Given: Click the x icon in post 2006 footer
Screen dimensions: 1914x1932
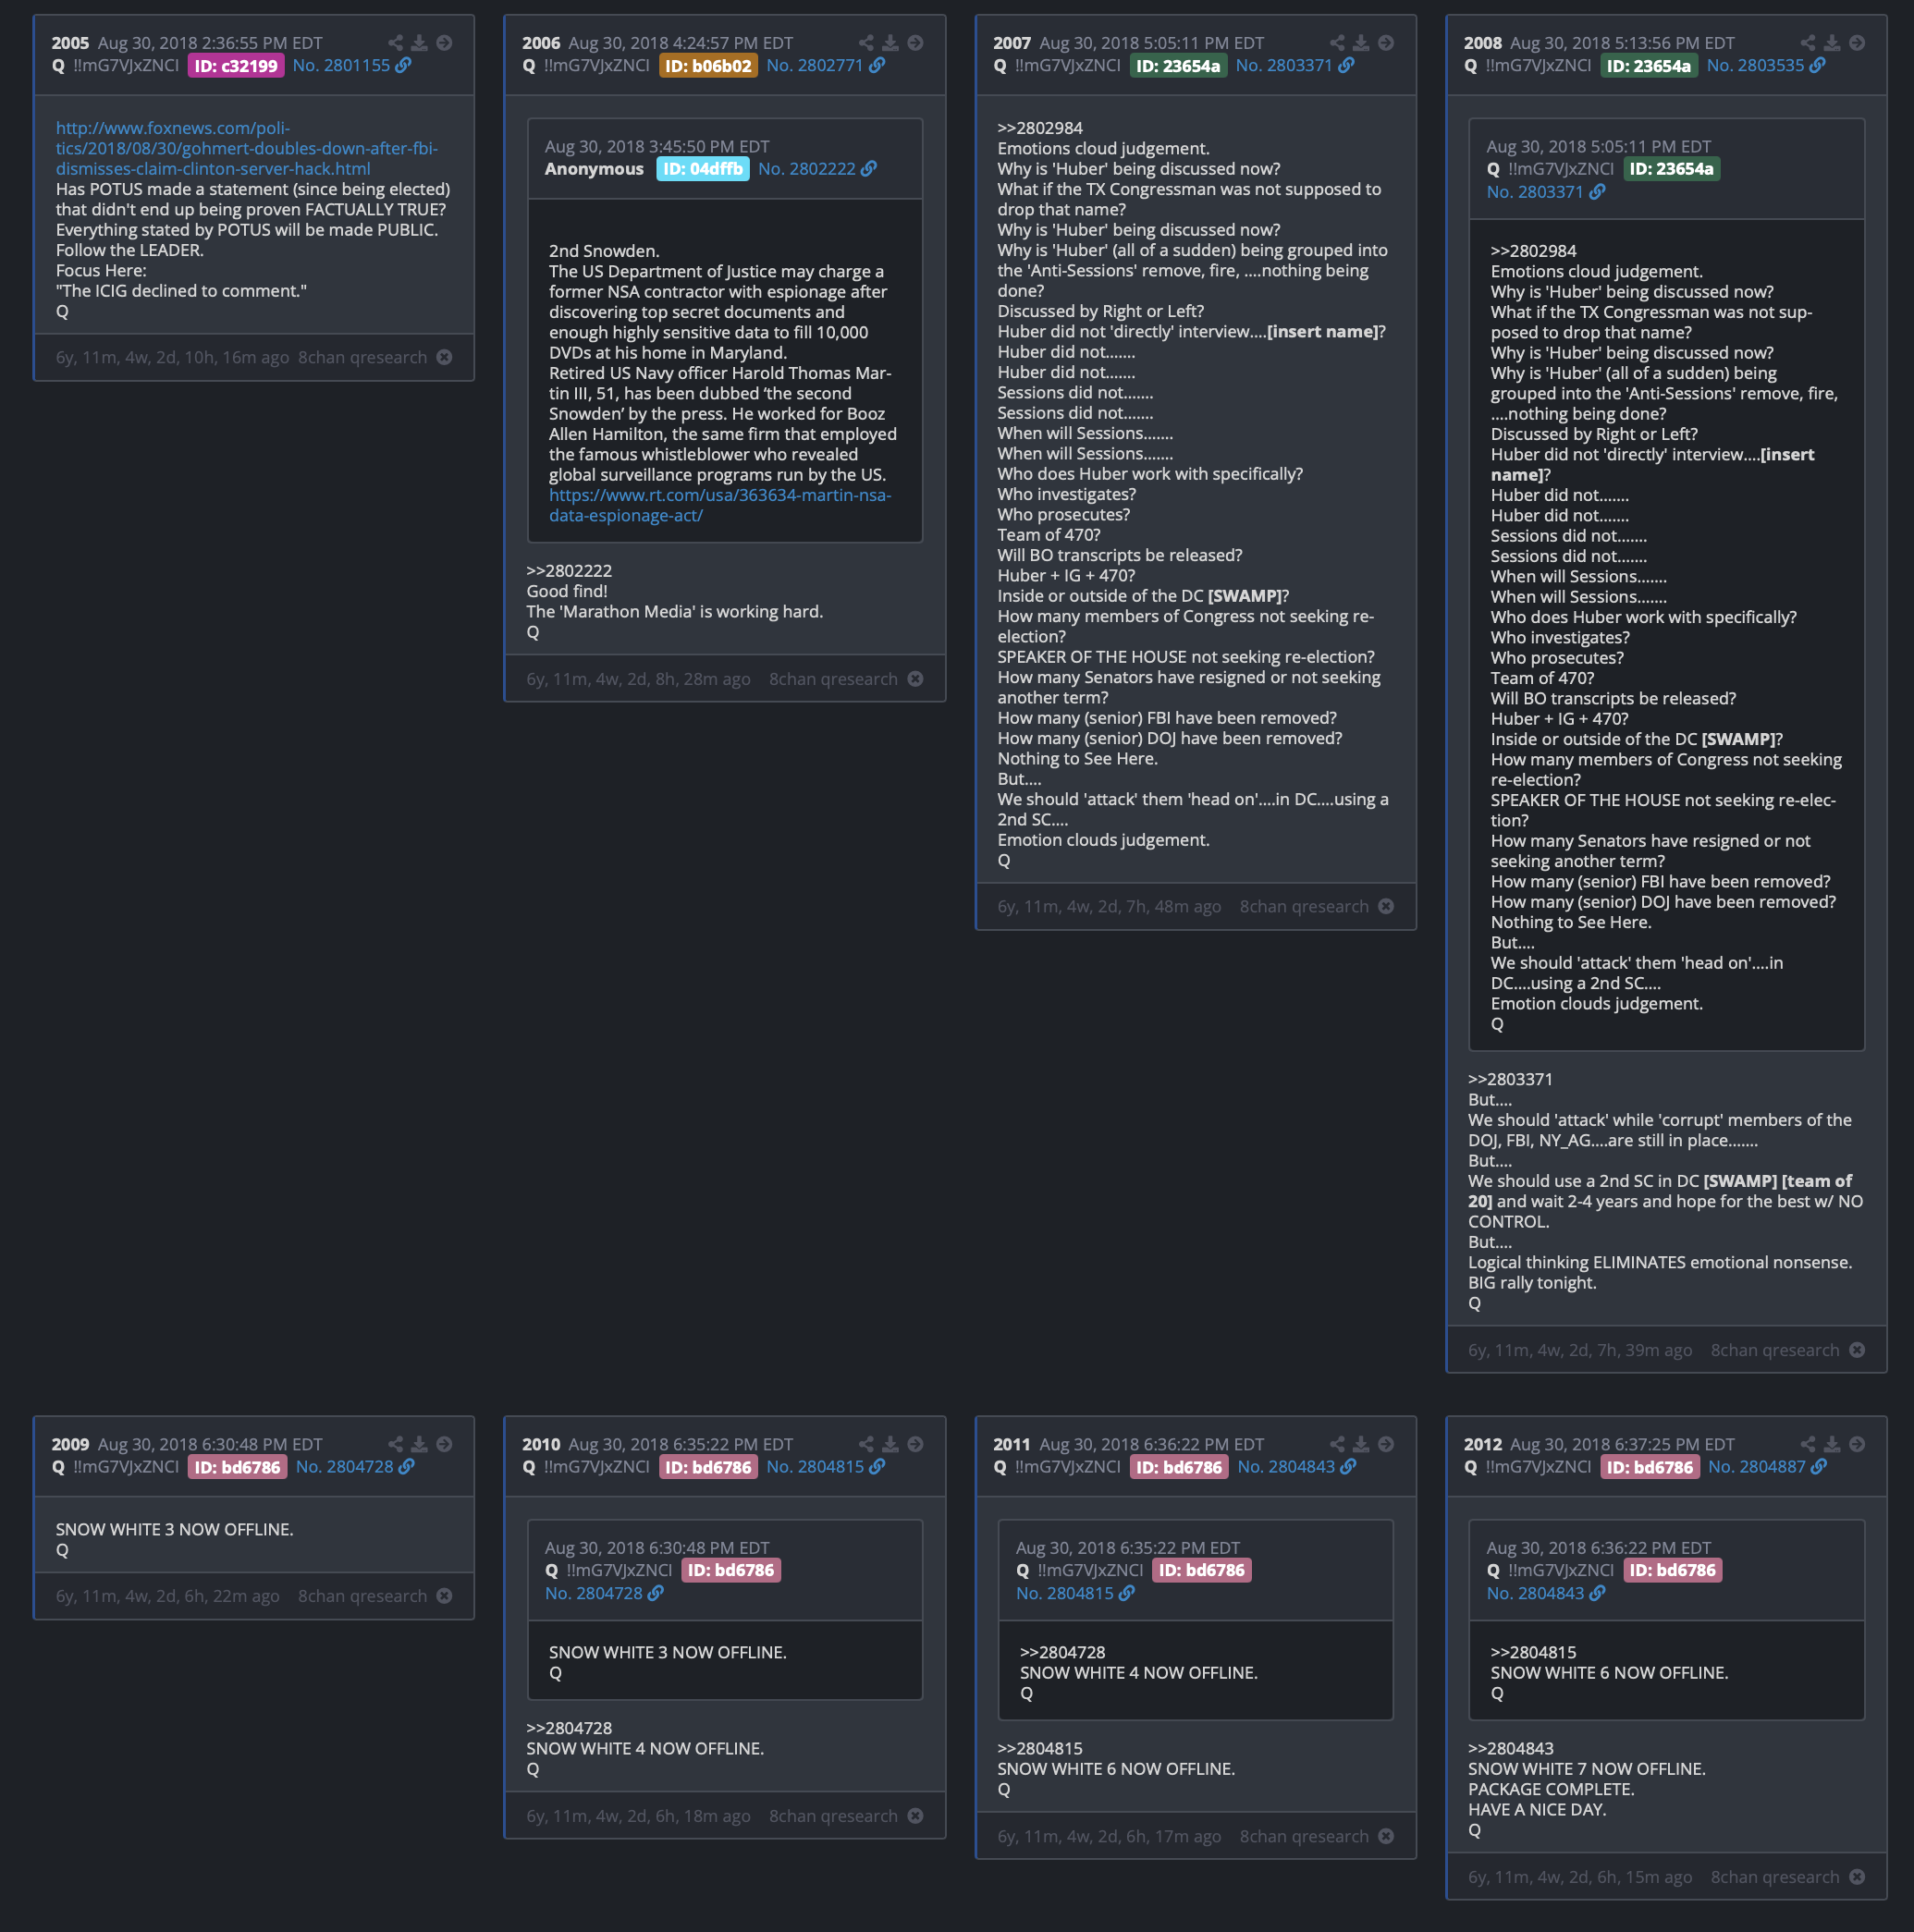Looking at the screenshot, I should 915,679.
